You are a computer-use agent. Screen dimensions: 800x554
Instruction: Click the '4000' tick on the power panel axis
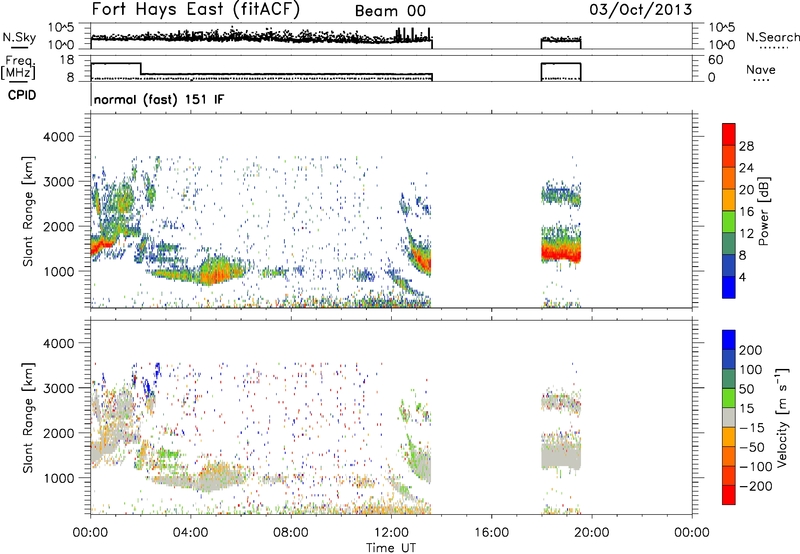(x=59, y=137)
